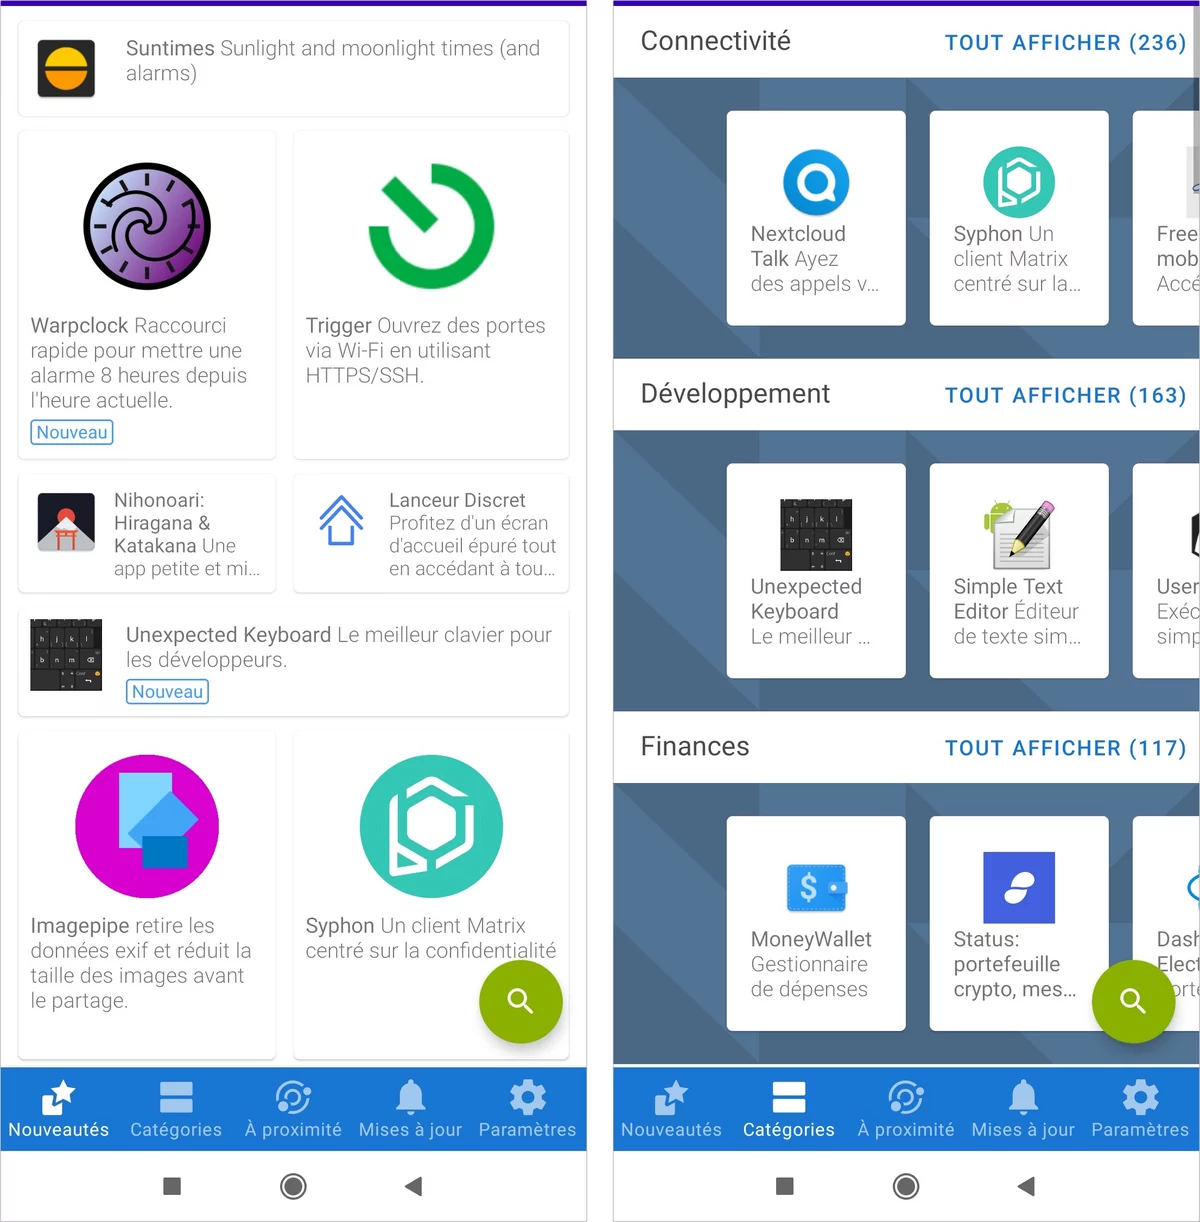The height and width of the screenshot is (1222, 1200).
Task: Tap the Android recents square on left screen
Action: pyautogui.click(x=172, y=1186)
